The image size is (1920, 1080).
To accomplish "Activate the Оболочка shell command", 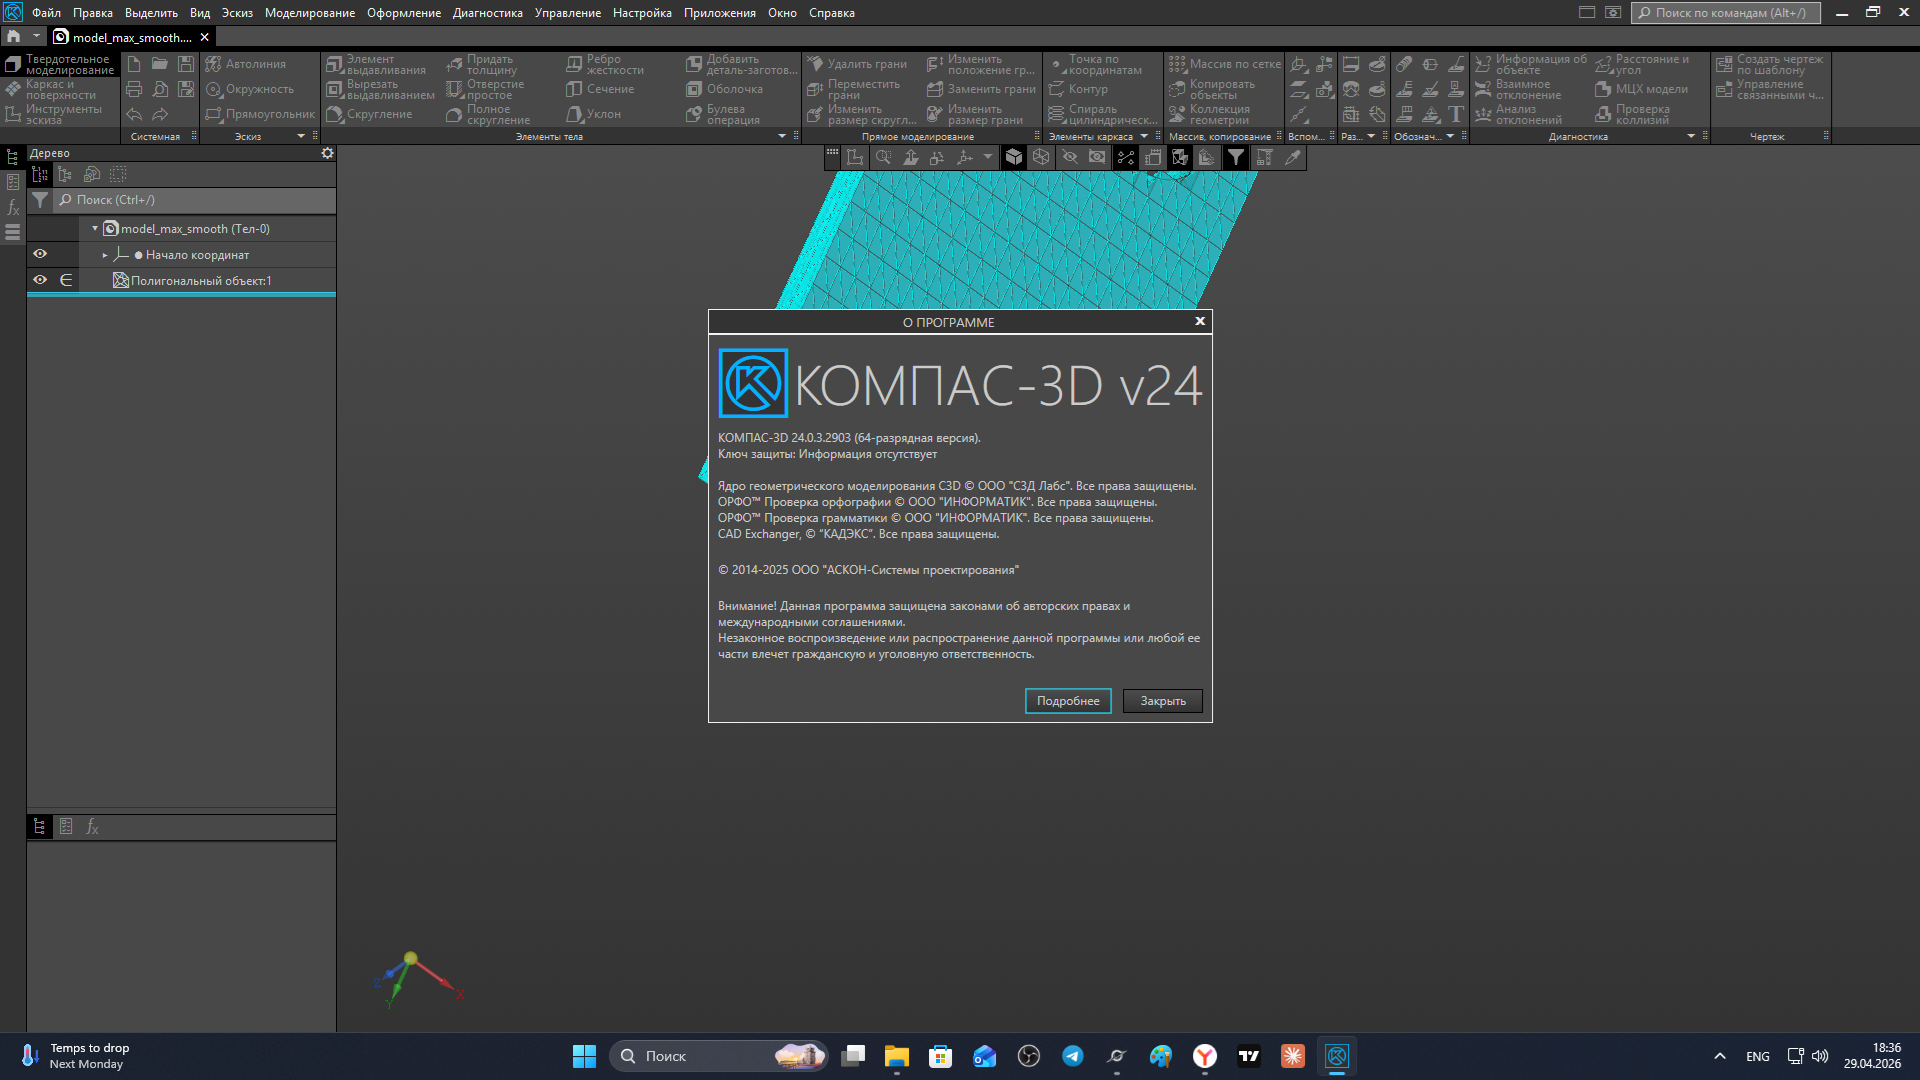I will tap(725, 89).
